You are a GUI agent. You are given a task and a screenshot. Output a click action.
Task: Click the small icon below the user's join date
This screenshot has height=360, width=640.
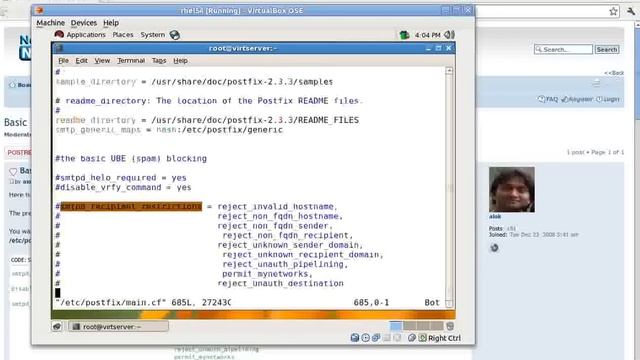[x=494, y=248]
